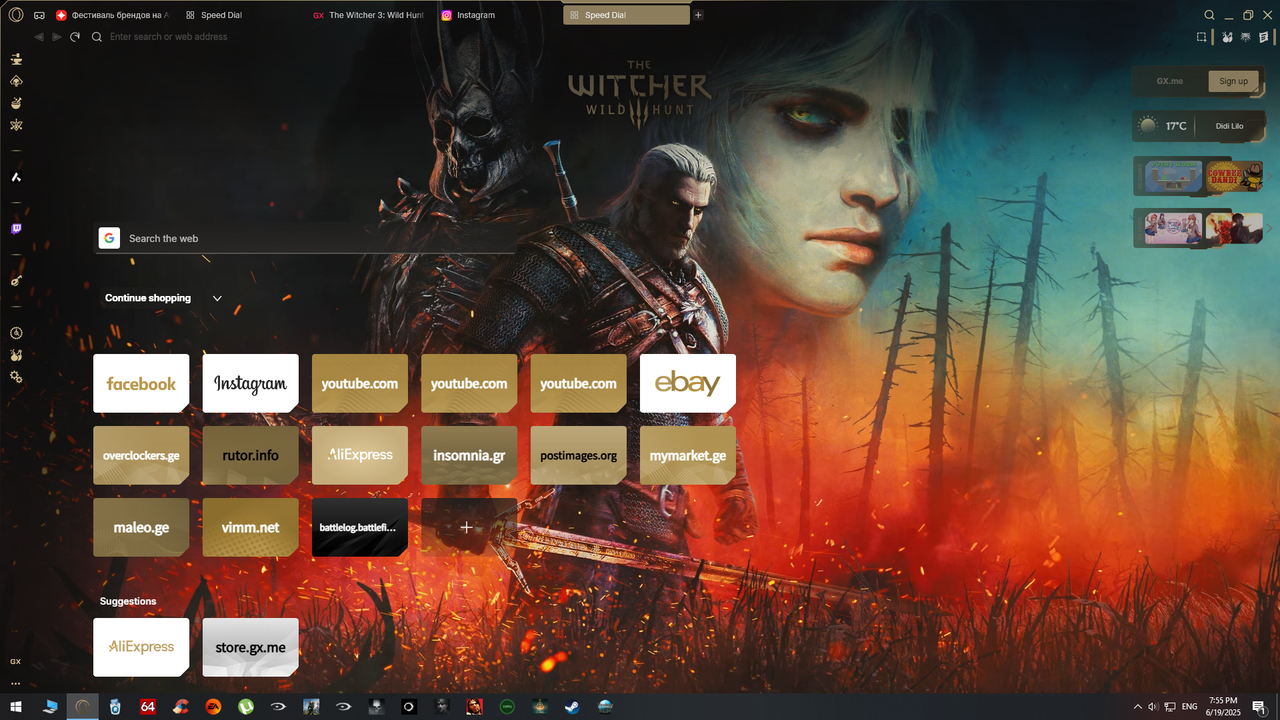Open the GX.me link
This screenshot has width=1280, height=720.
1169,81
